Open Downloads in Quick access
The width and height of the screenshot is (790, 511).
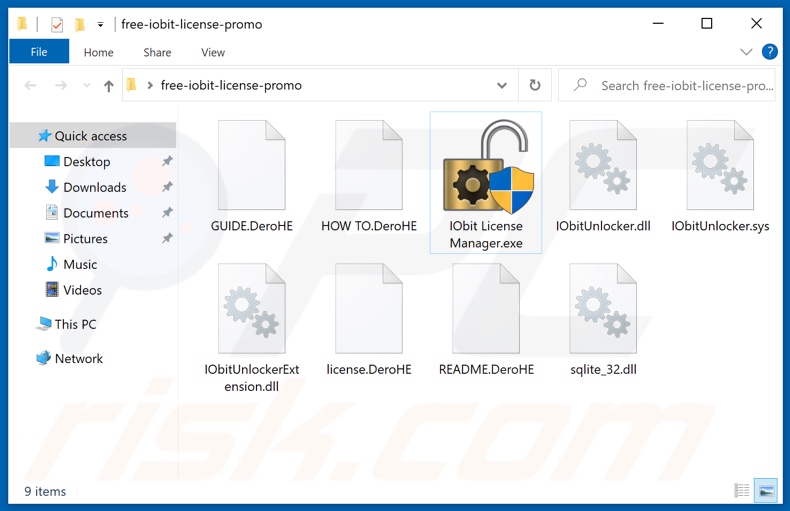[x=94, y=187]
